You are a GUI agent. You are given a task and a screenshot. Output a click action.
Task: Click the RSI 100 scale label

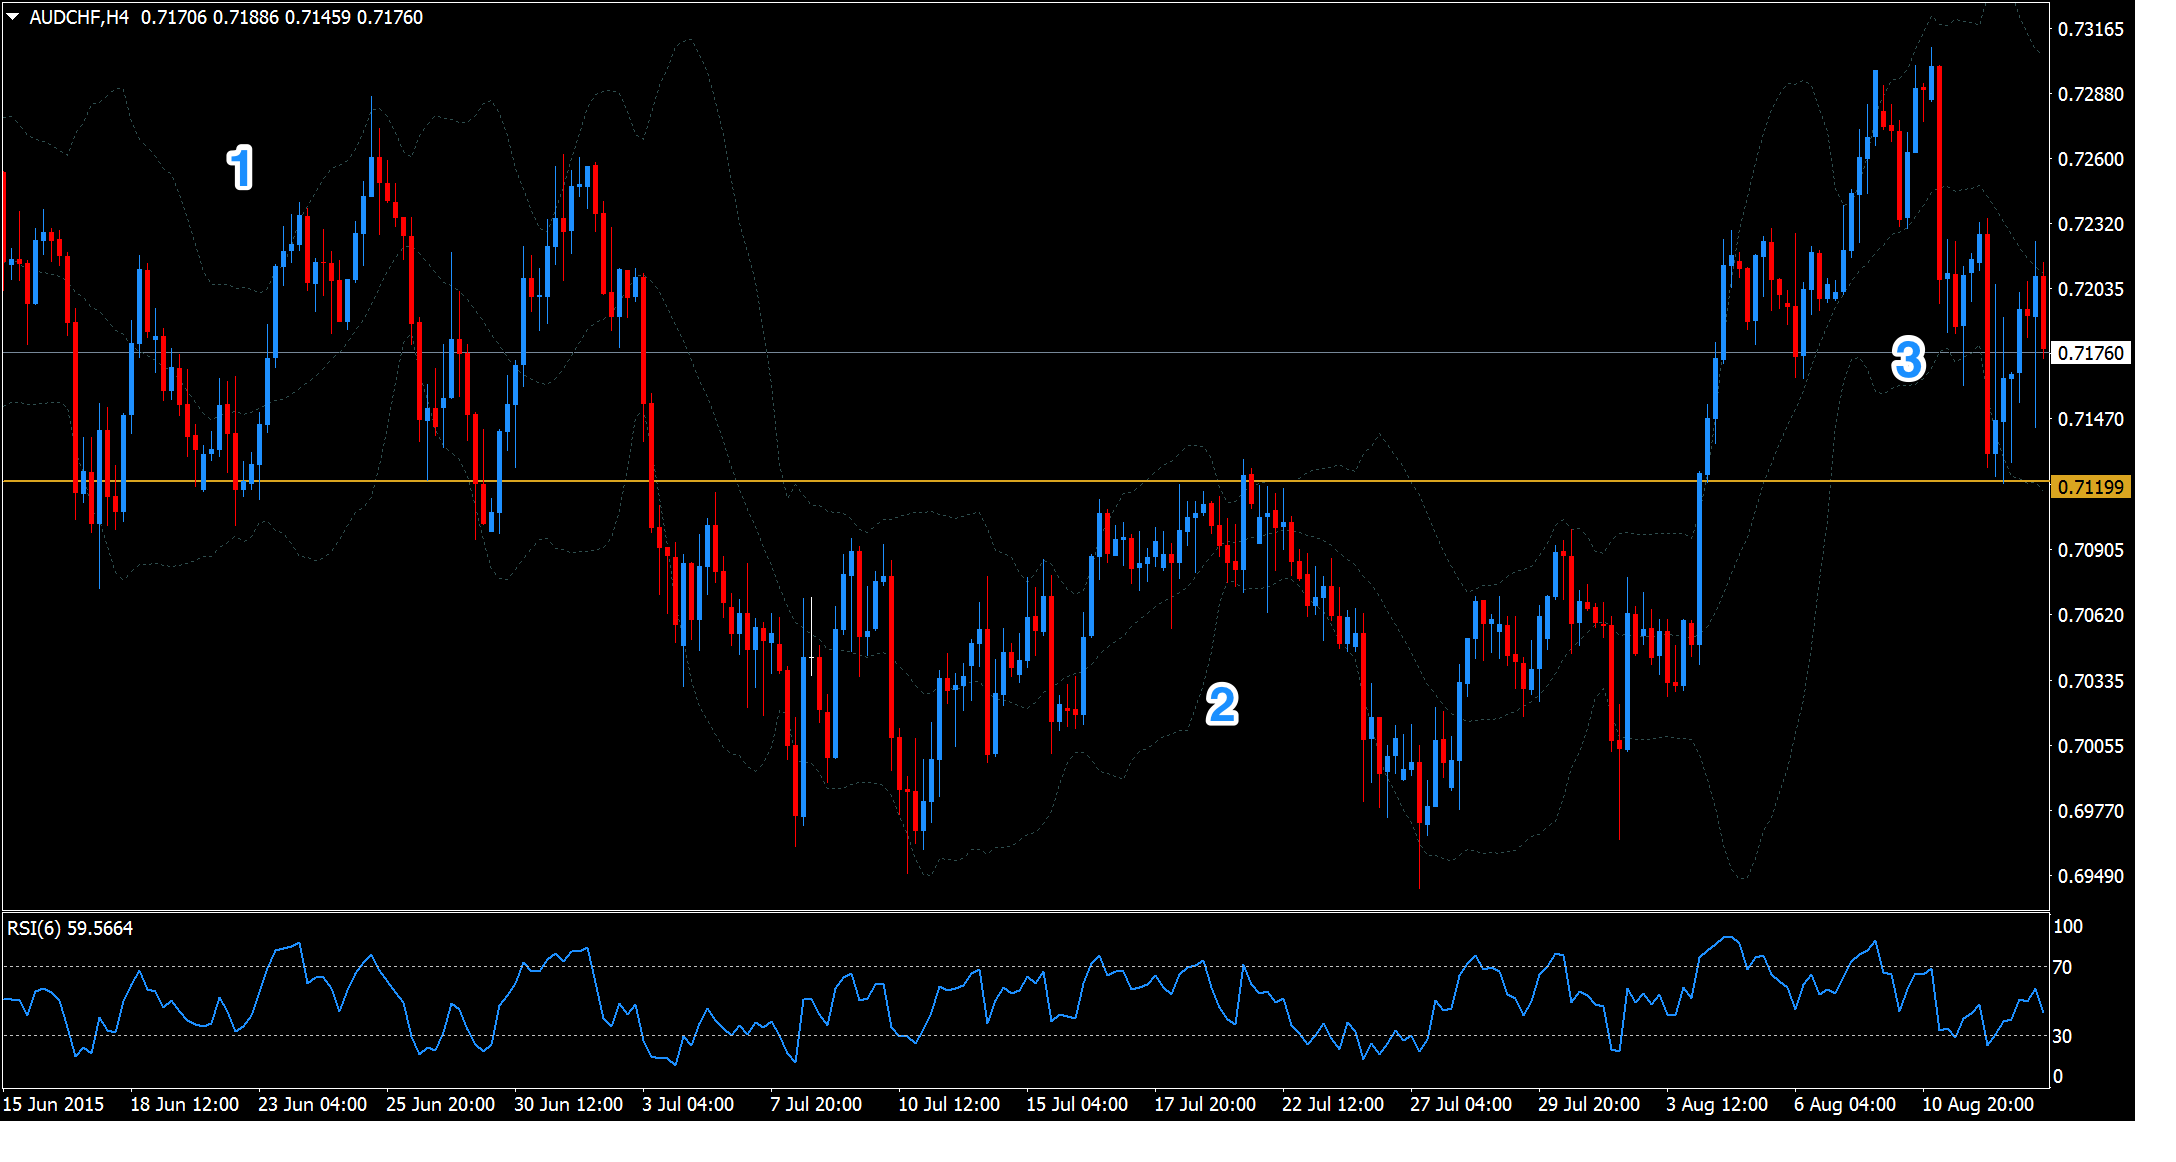pyautogui.click(x=2067, y=926)
